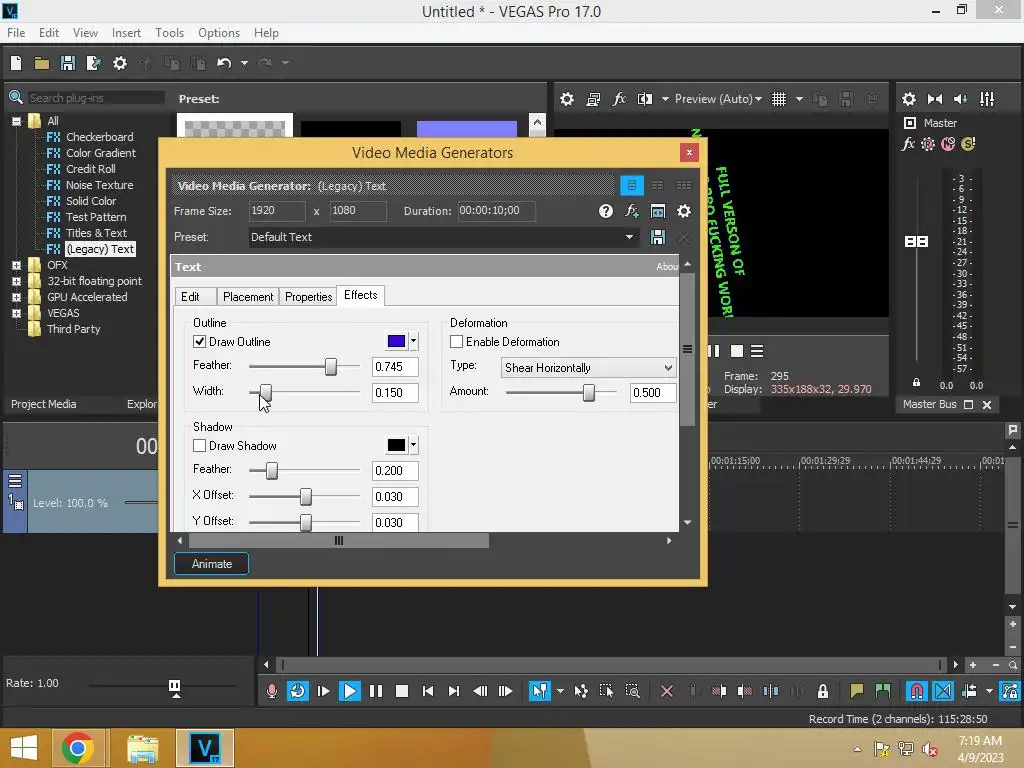Switch to the Edit tab in Text generator
This screenshot has height=768, width=1024.
[195, 296]
